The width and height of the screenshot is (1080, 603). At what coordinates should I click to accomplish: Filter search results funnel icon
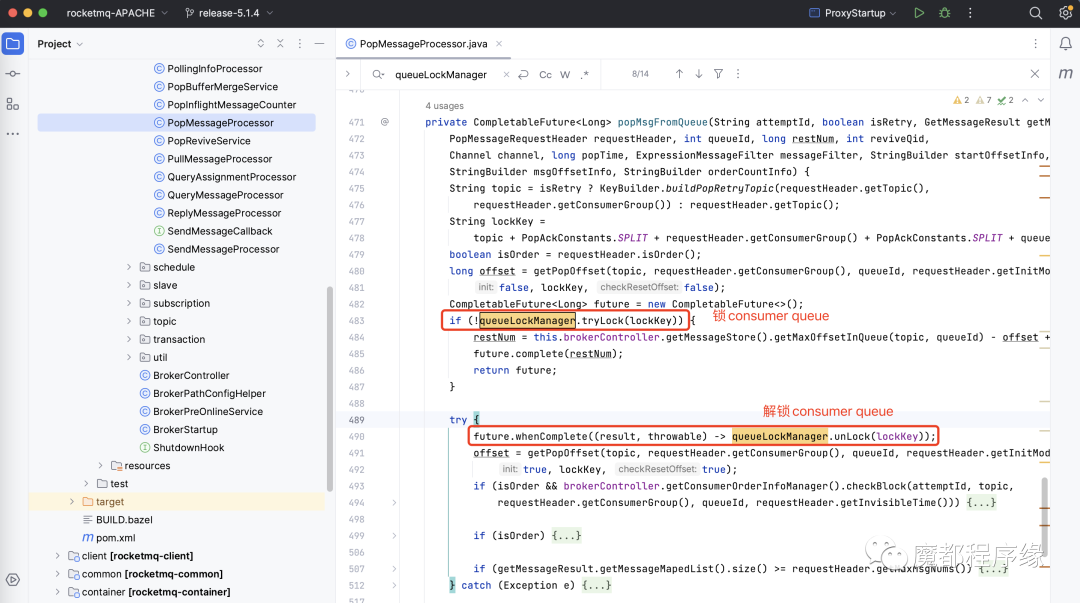click(718, 74)
